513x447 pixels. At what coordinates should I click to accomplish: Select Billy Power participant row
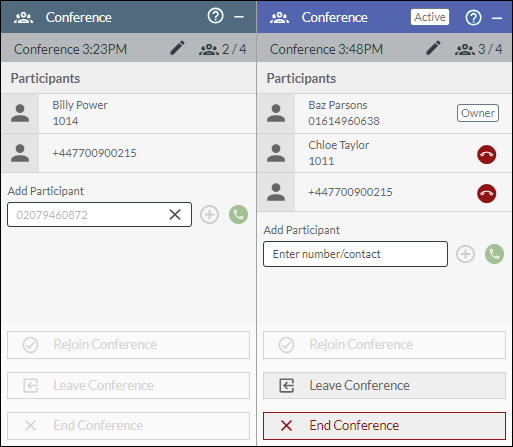click(x=129, y=113)
